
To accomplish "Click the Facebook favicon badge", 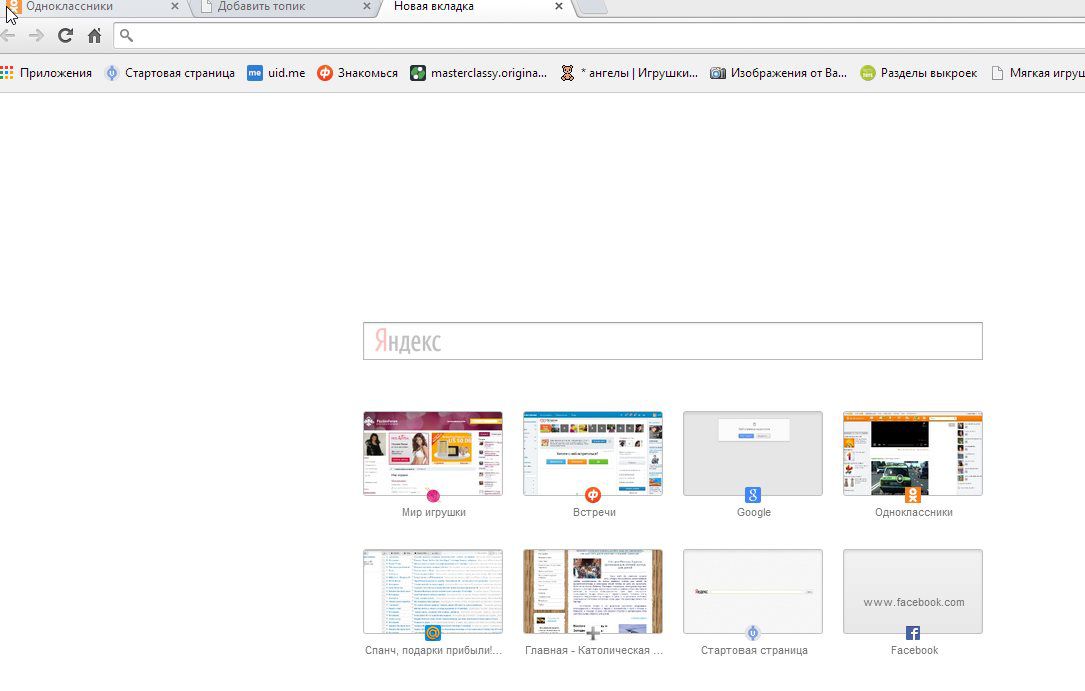I will pyautogui.click(x=913, y=633).
